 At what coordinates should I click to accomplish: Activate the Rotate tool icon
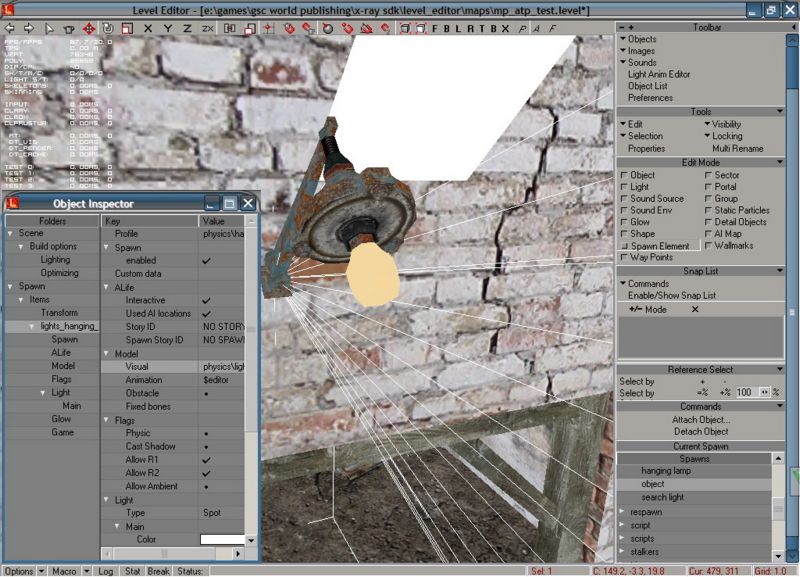click(108, 29)
